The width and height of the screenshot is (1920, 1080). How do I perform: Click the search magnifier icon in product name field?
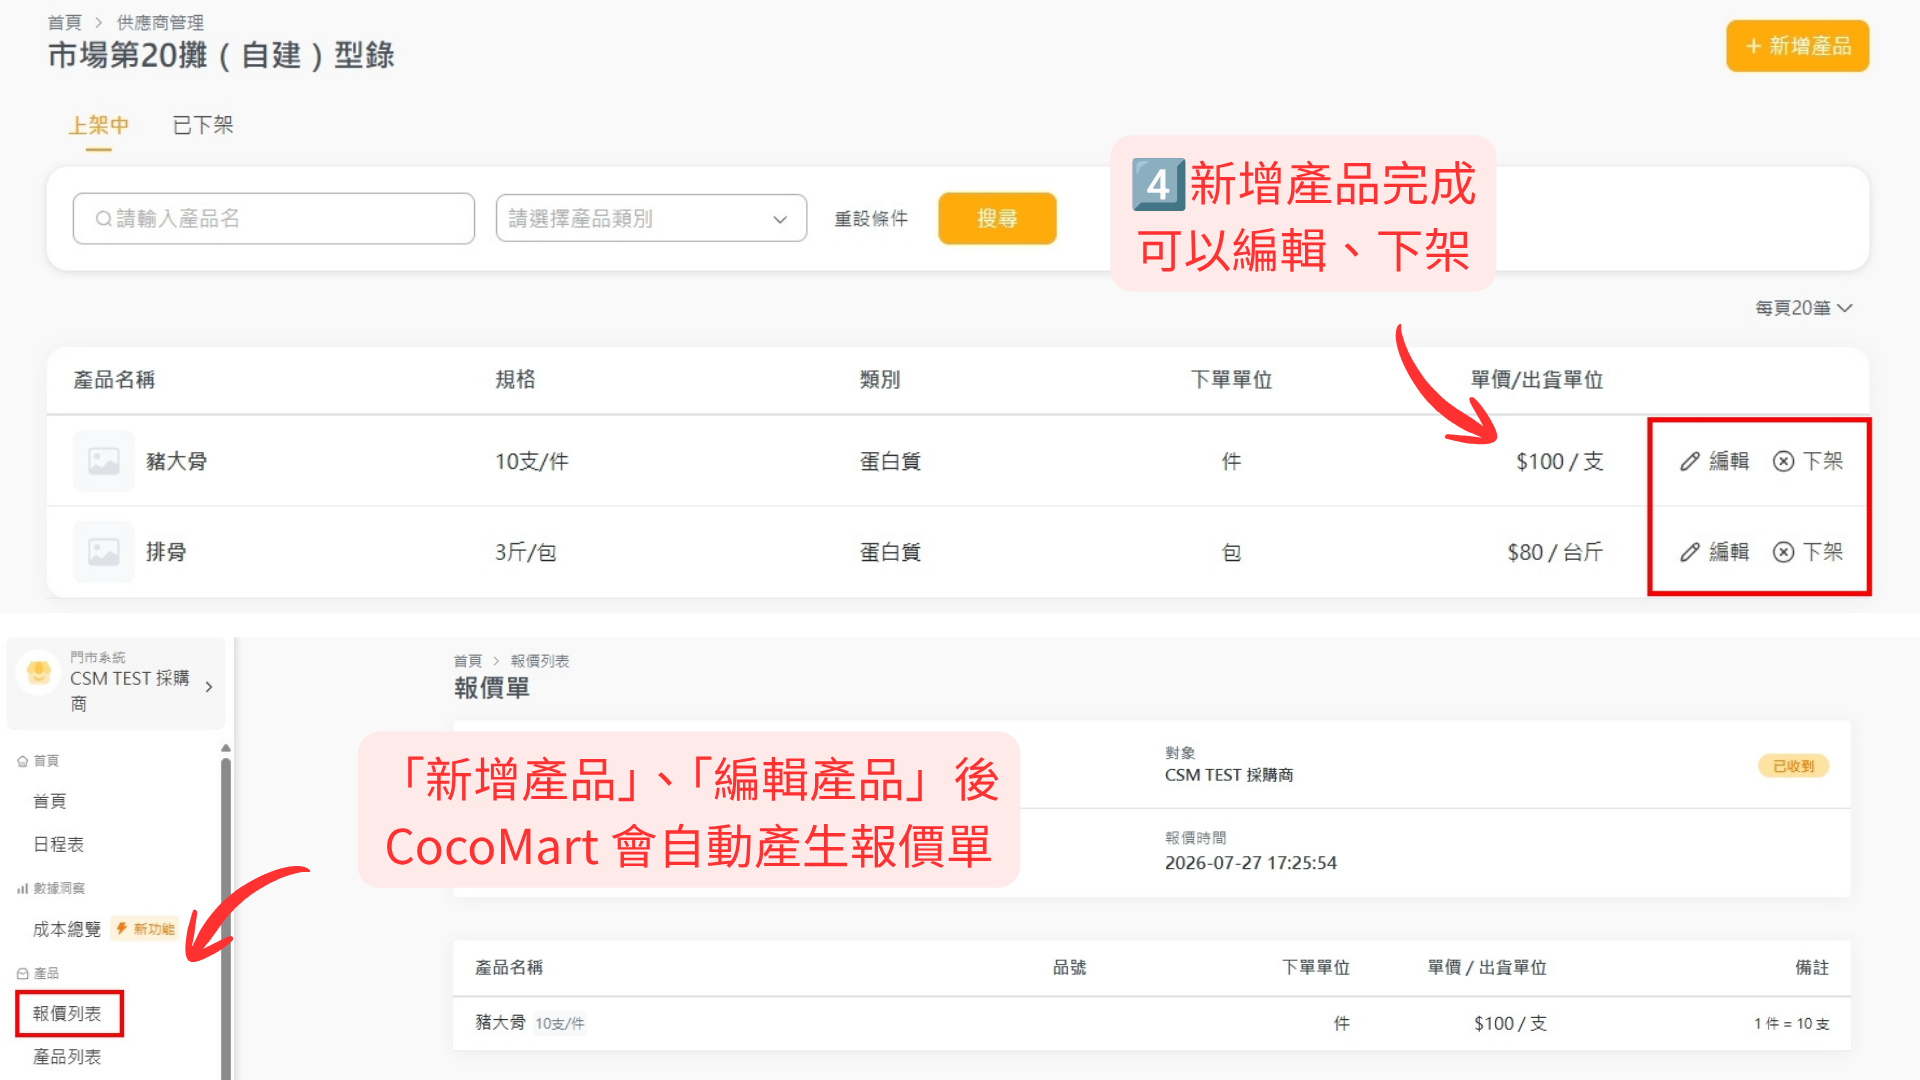pos(103,218)
